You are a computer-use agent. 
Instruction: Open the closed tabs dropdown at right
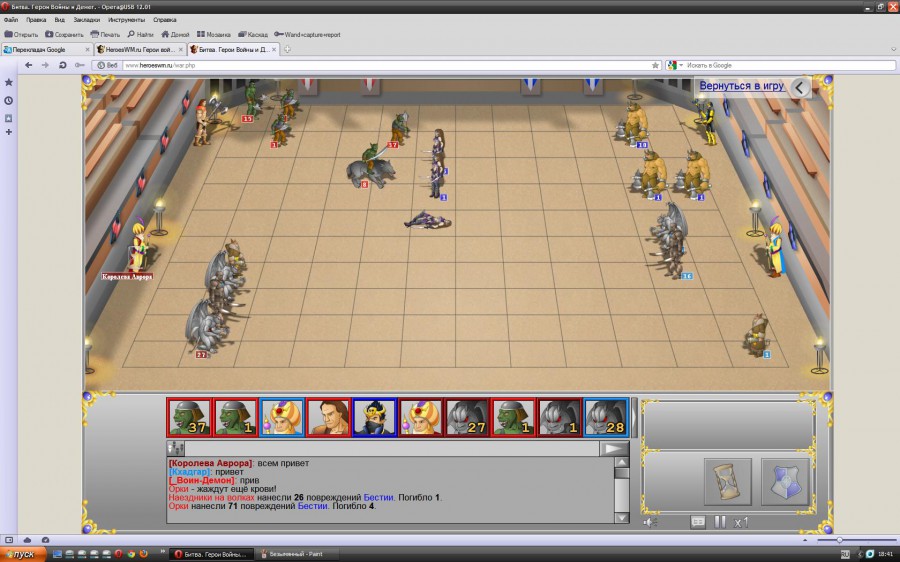(893, 49)
